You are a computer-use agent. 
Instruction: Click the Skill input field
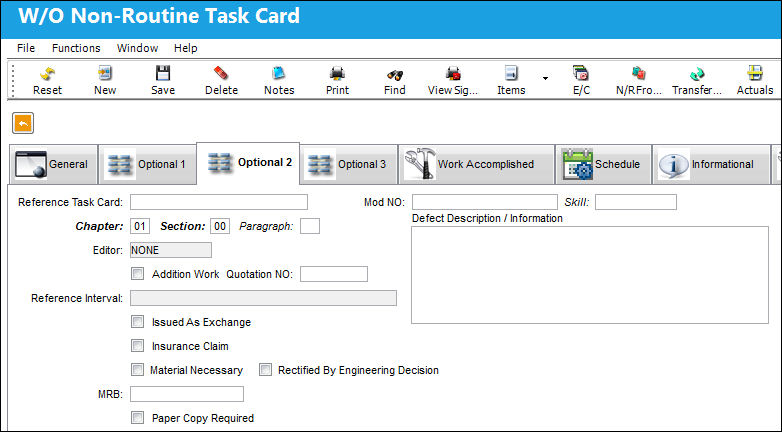(x=636, y=202)
